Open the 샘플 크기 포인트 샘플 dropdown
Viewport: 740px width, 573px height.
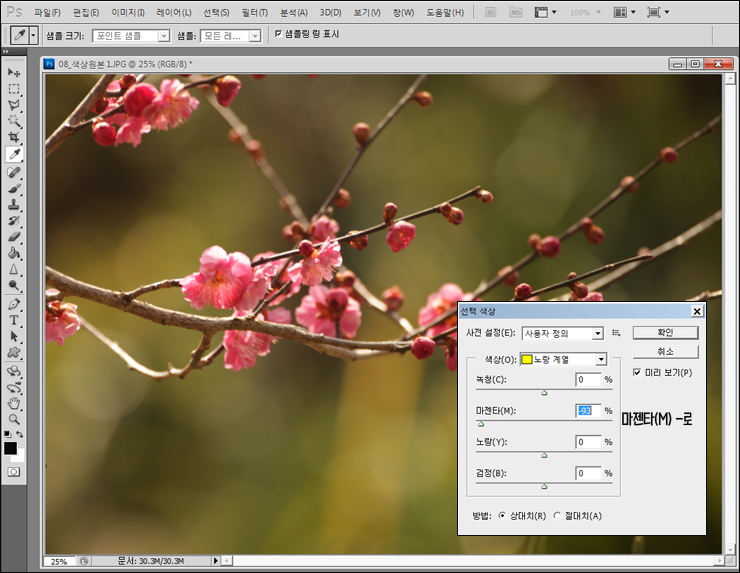[x=131, y=36]
